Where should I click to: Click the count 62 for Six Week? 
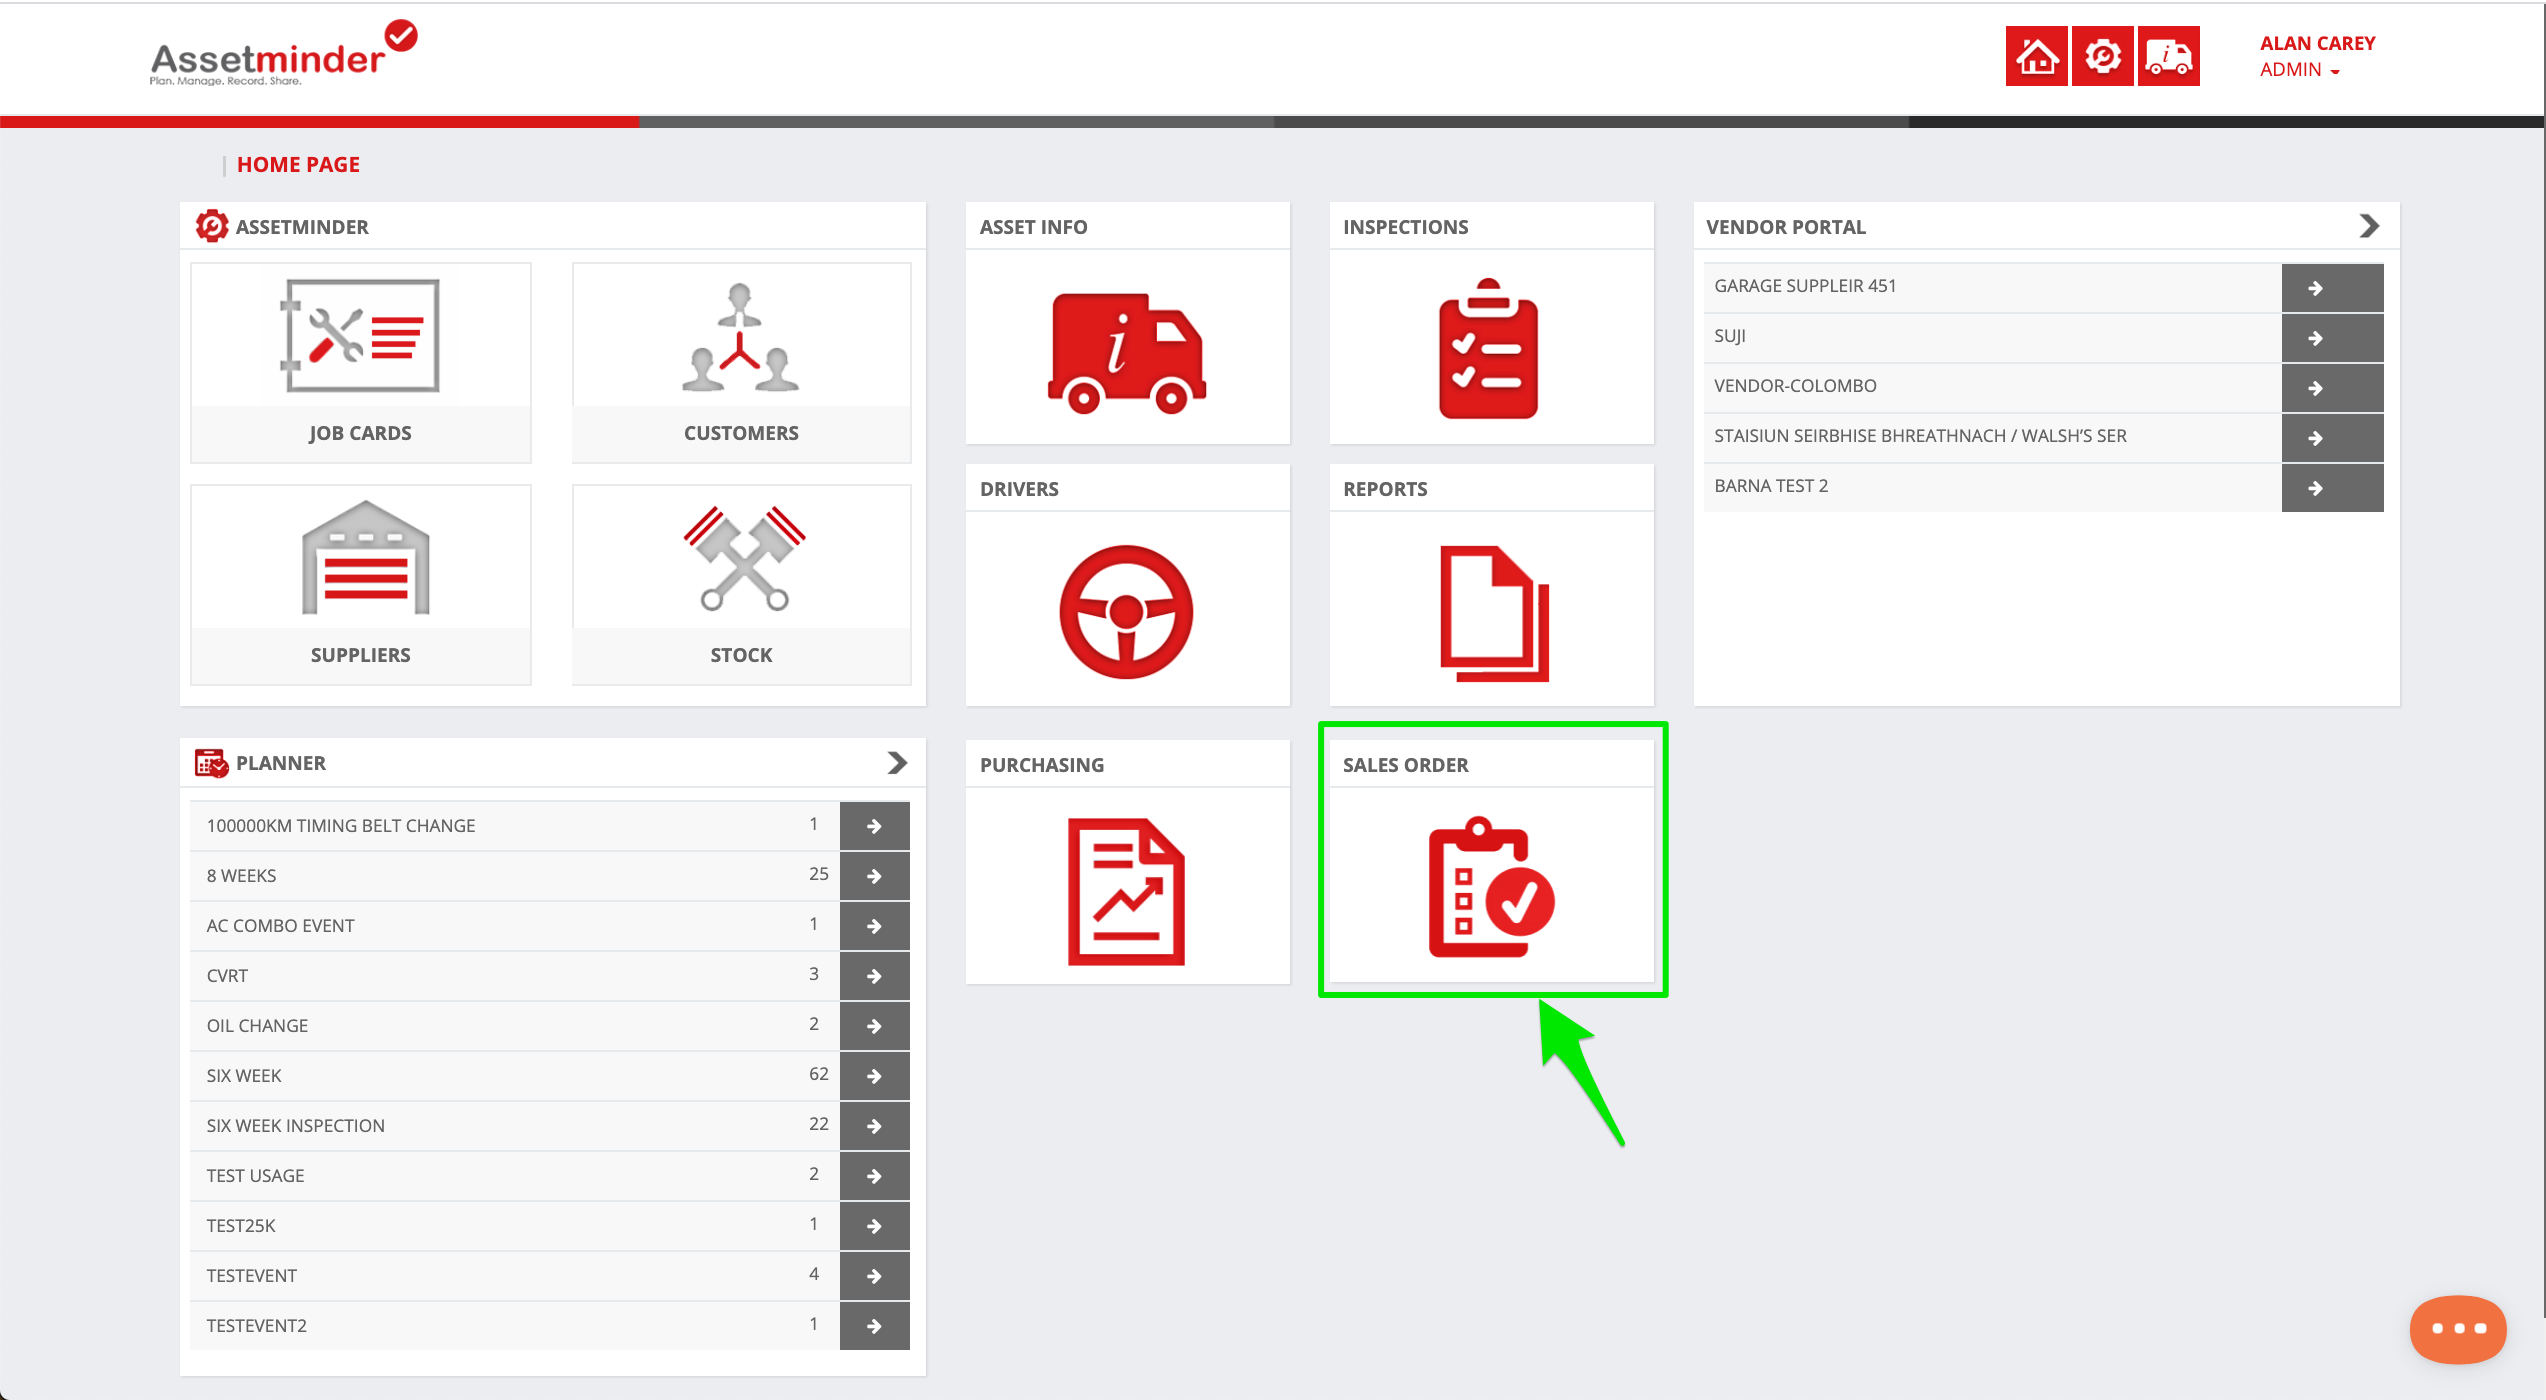818,1074
